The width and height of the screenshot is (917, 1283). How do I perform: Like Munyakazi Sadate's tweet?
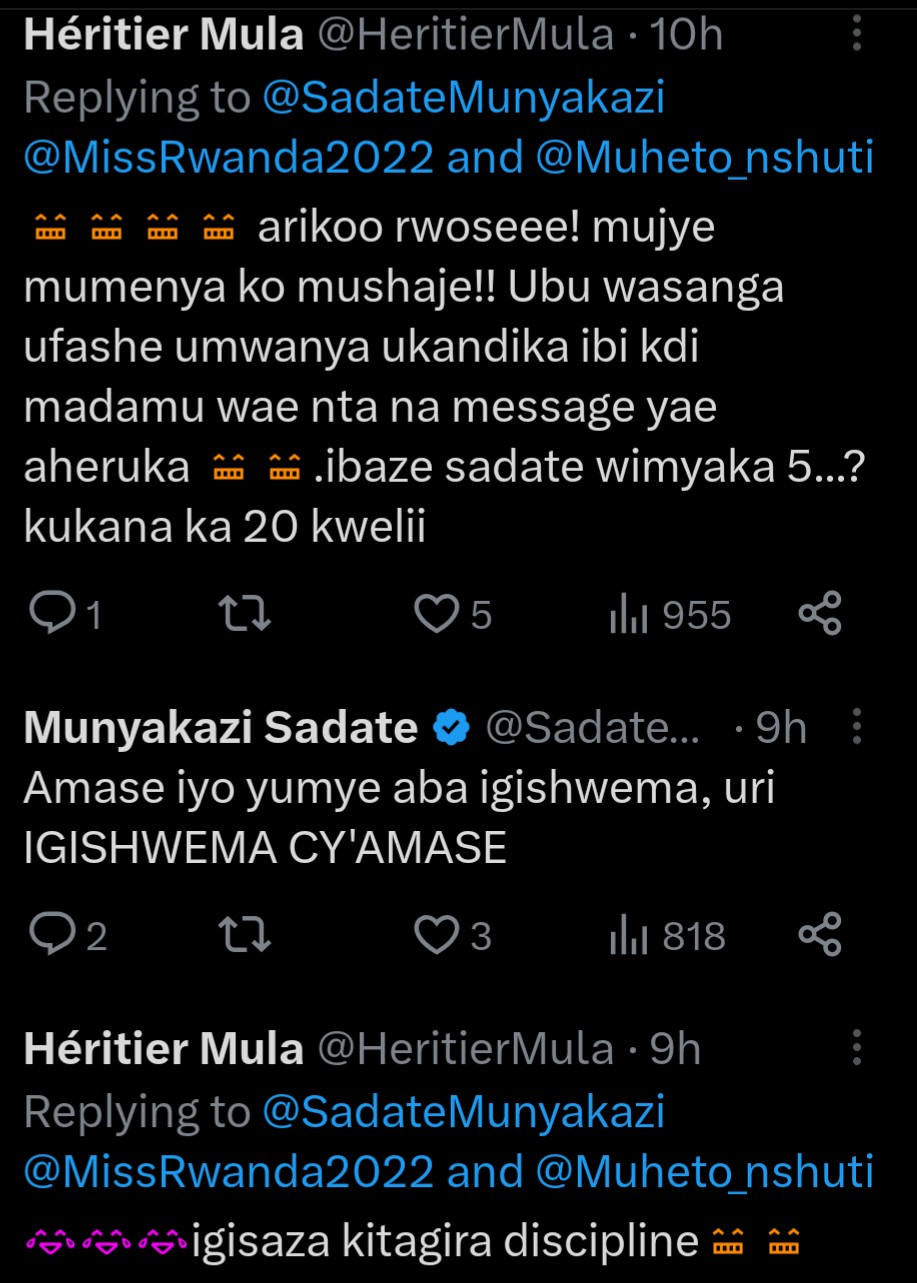pos(436,935)
